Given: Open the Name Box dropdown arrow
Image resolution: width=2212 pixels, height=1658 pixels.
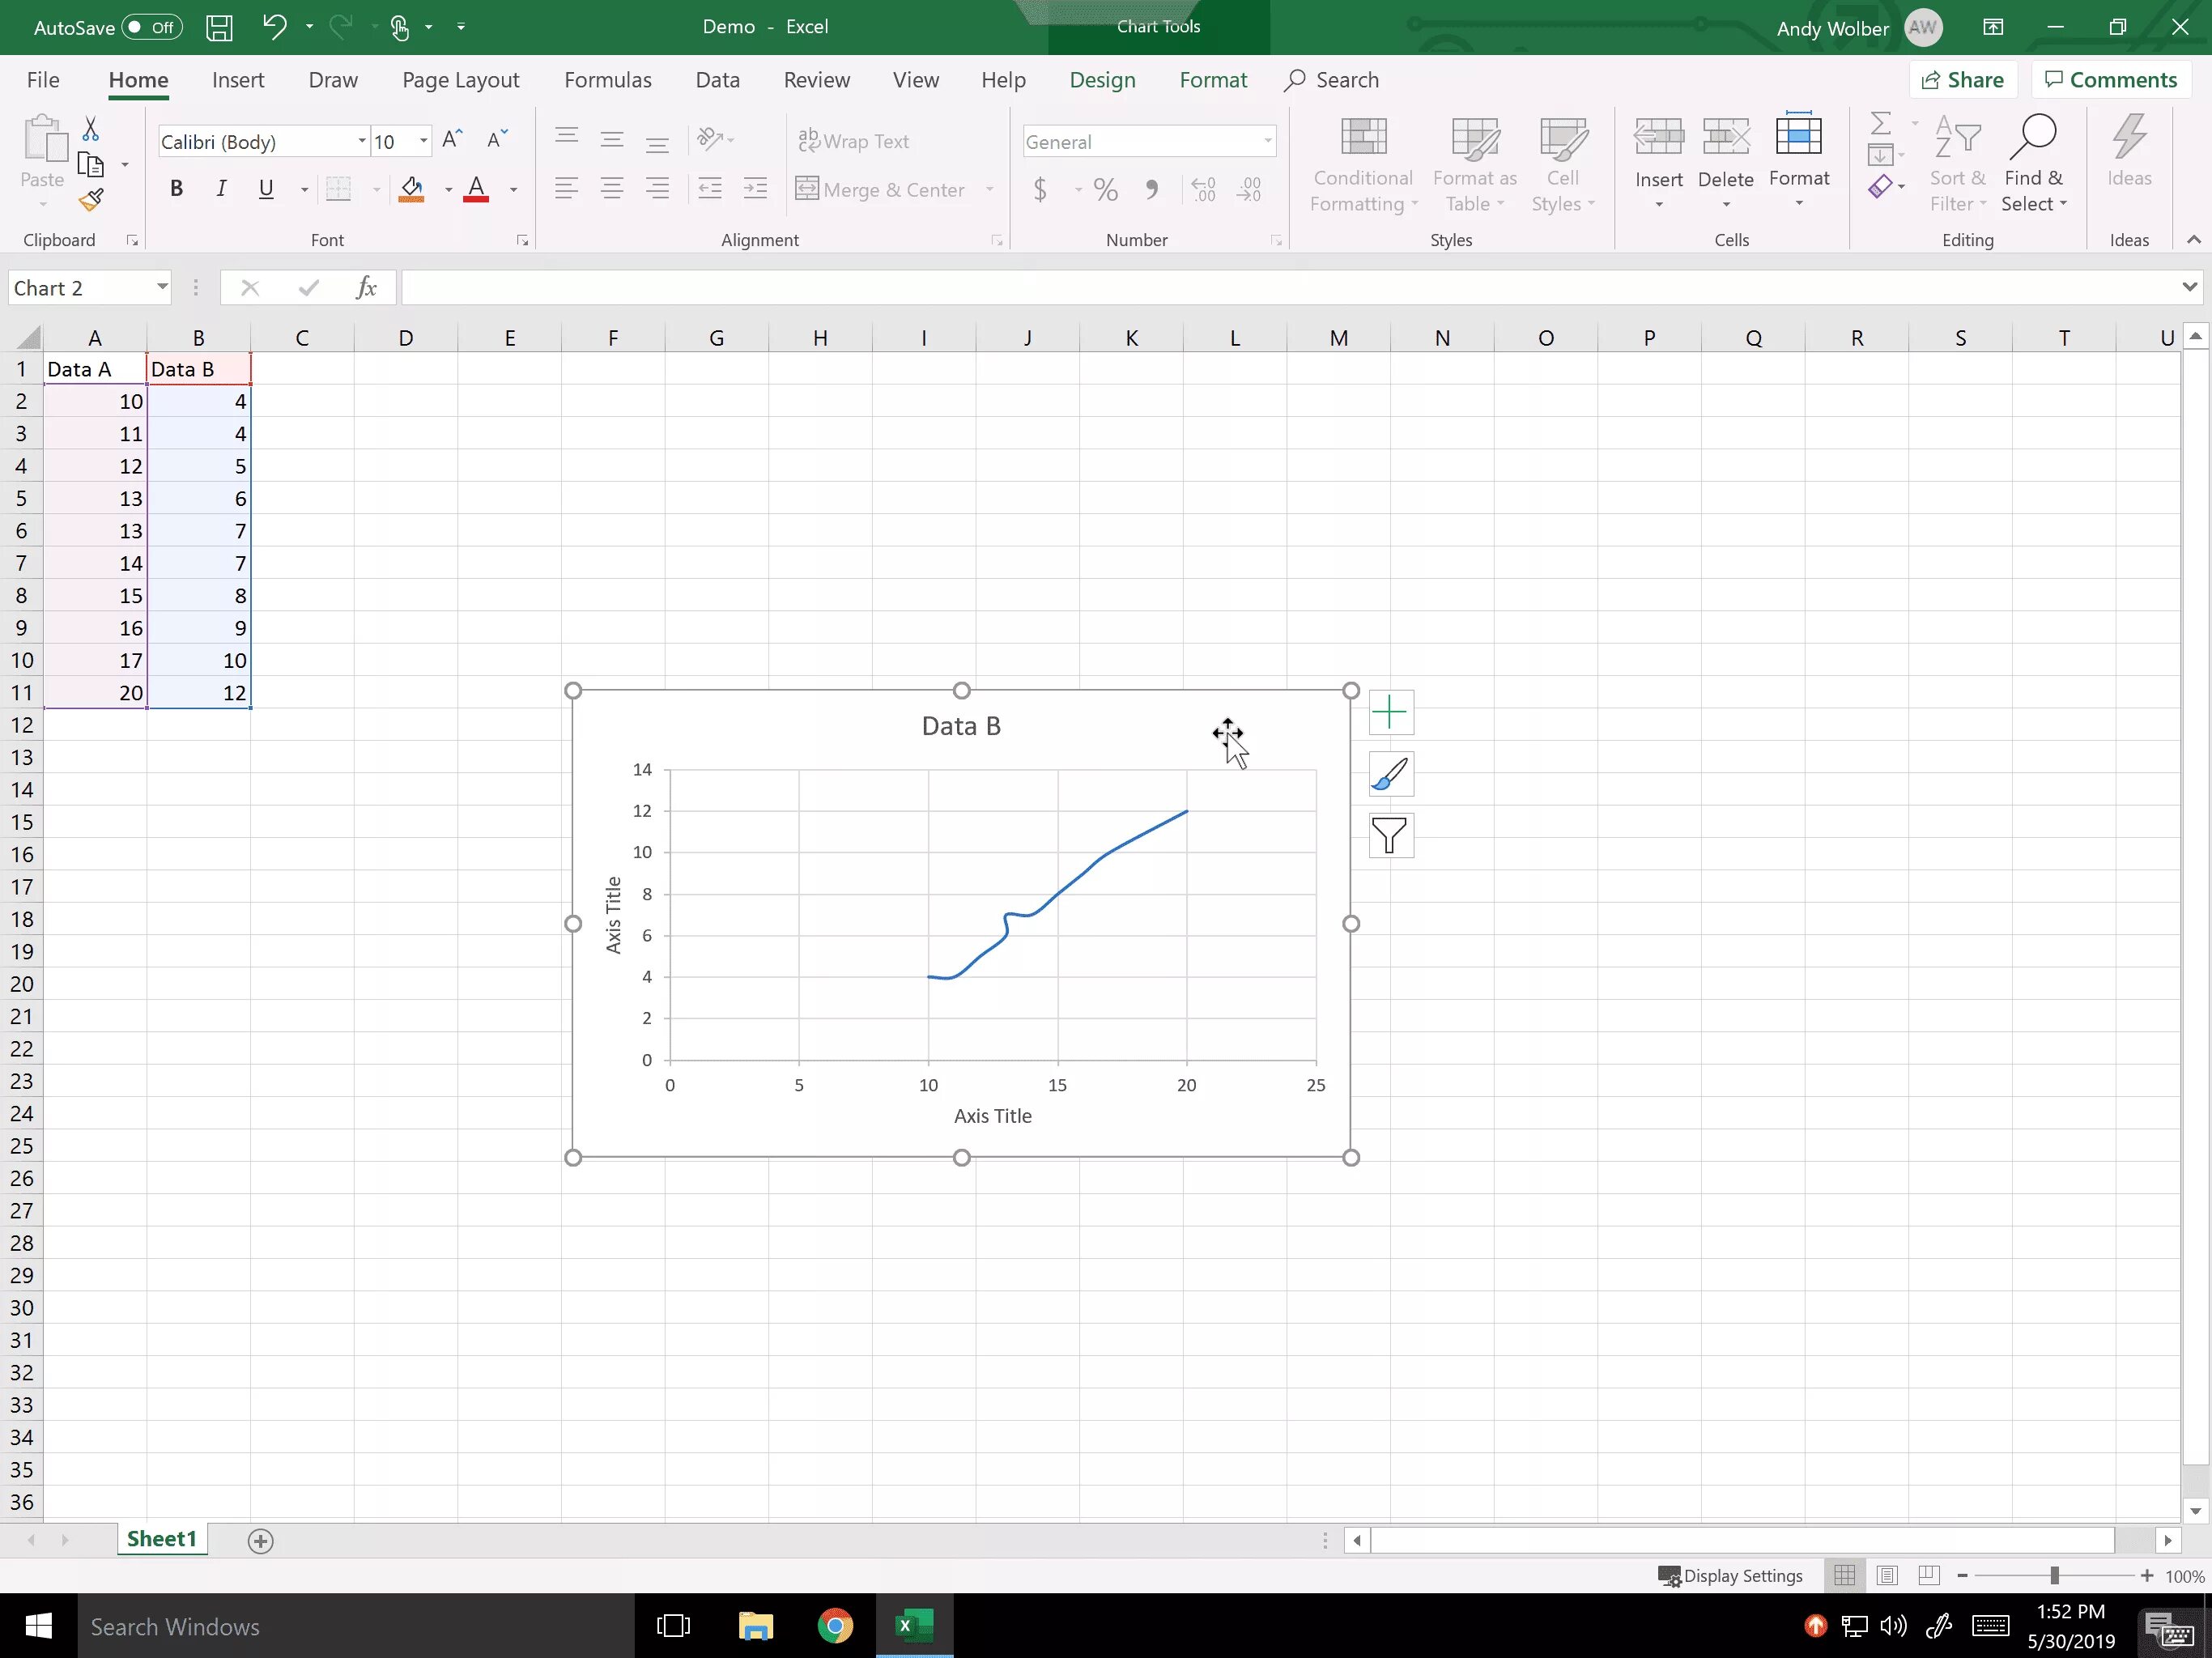Looking at the screenshot, I should tap(162, 288).
